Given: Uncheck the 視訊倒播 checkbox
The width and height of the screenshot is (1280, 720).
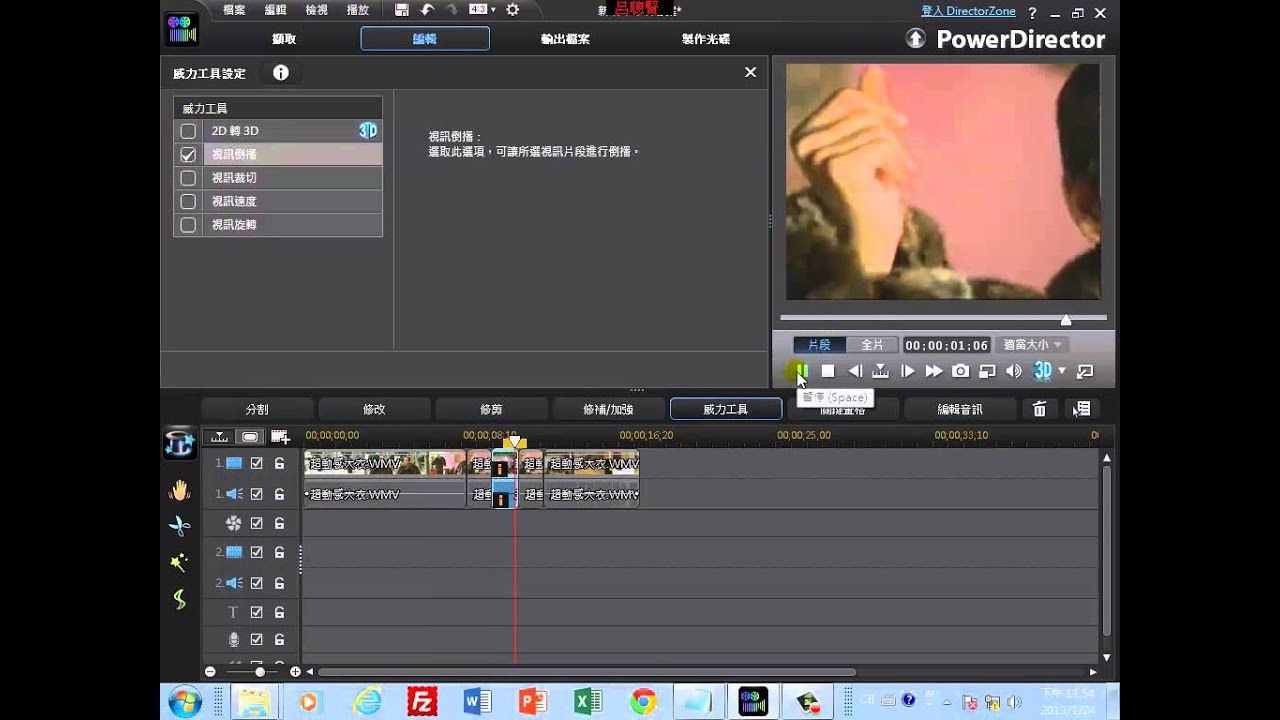Looking at the screenshot, I should [188, 155].
